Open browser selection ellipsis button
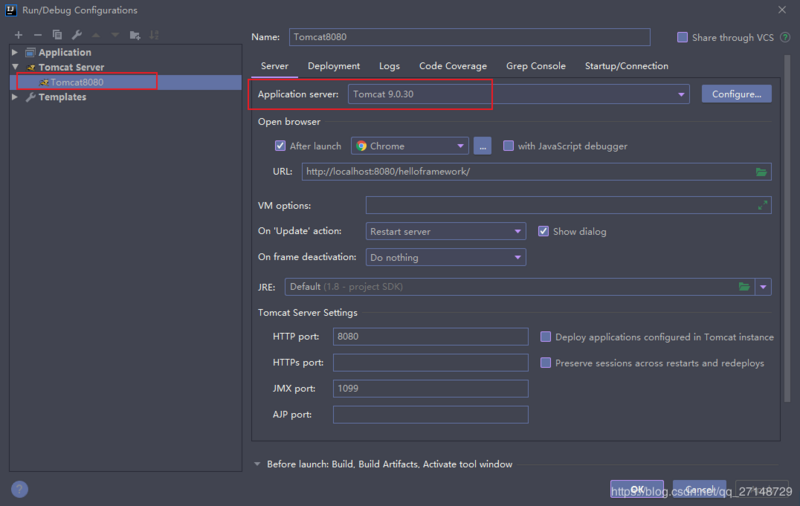The width and height of the screenshot is (800, 506). tap(482, 146)
